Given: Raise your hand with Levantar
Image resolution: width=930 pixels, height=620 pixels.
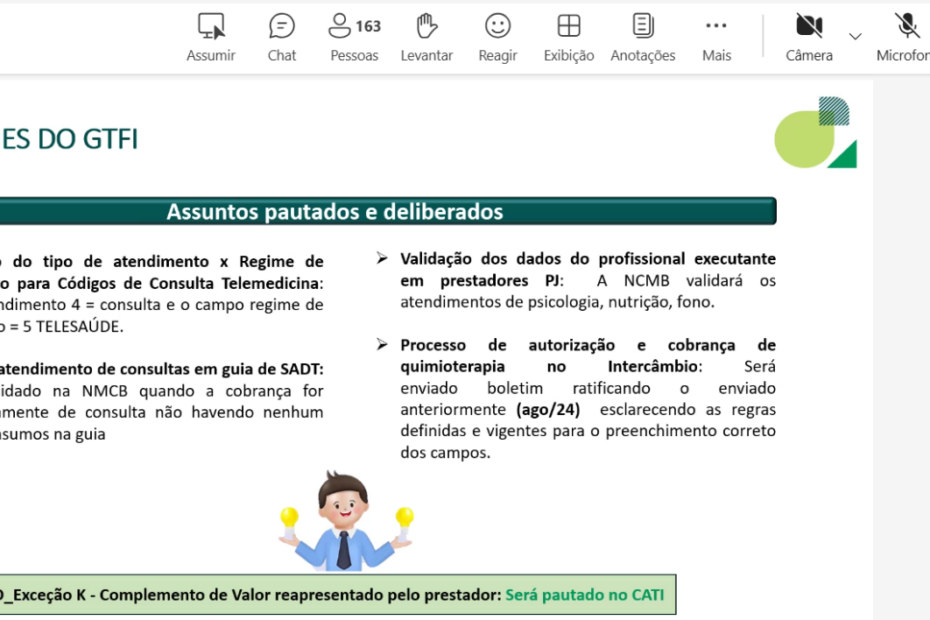Looking at the screenshot, I should tap(427, 27).
